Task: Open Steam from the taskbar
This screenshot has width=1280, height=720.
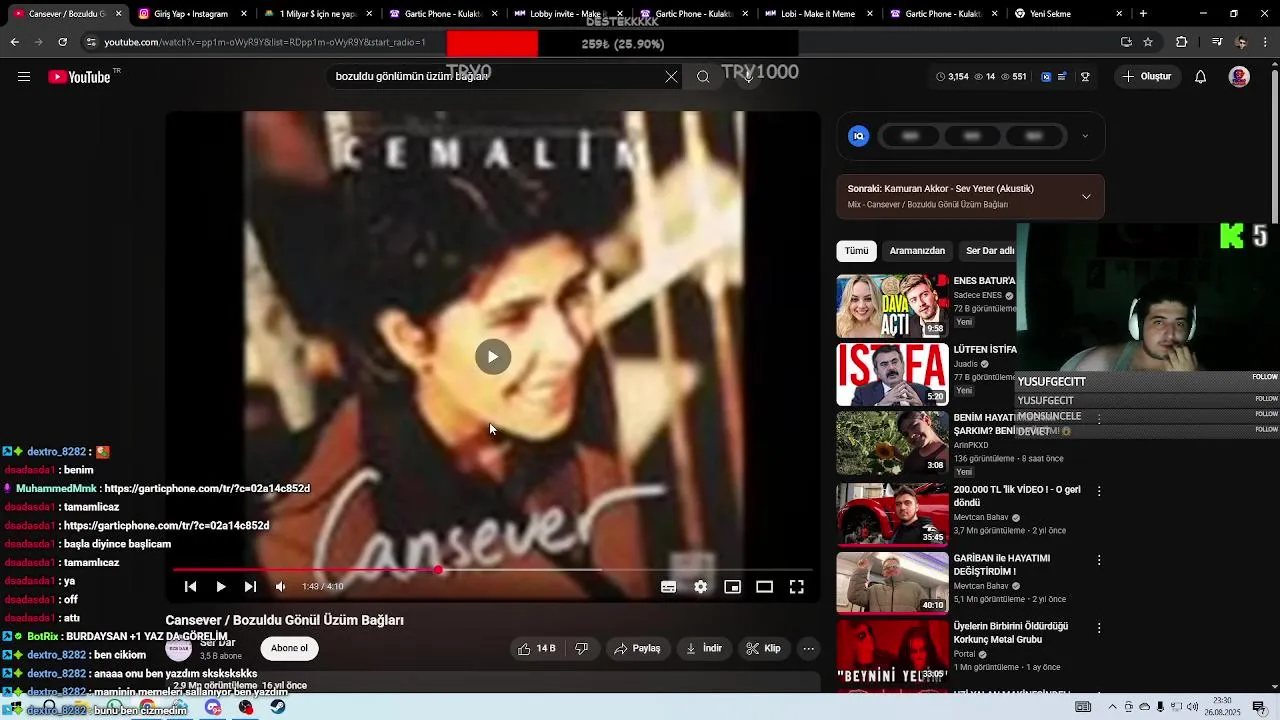Action: (x=278, y=707)
